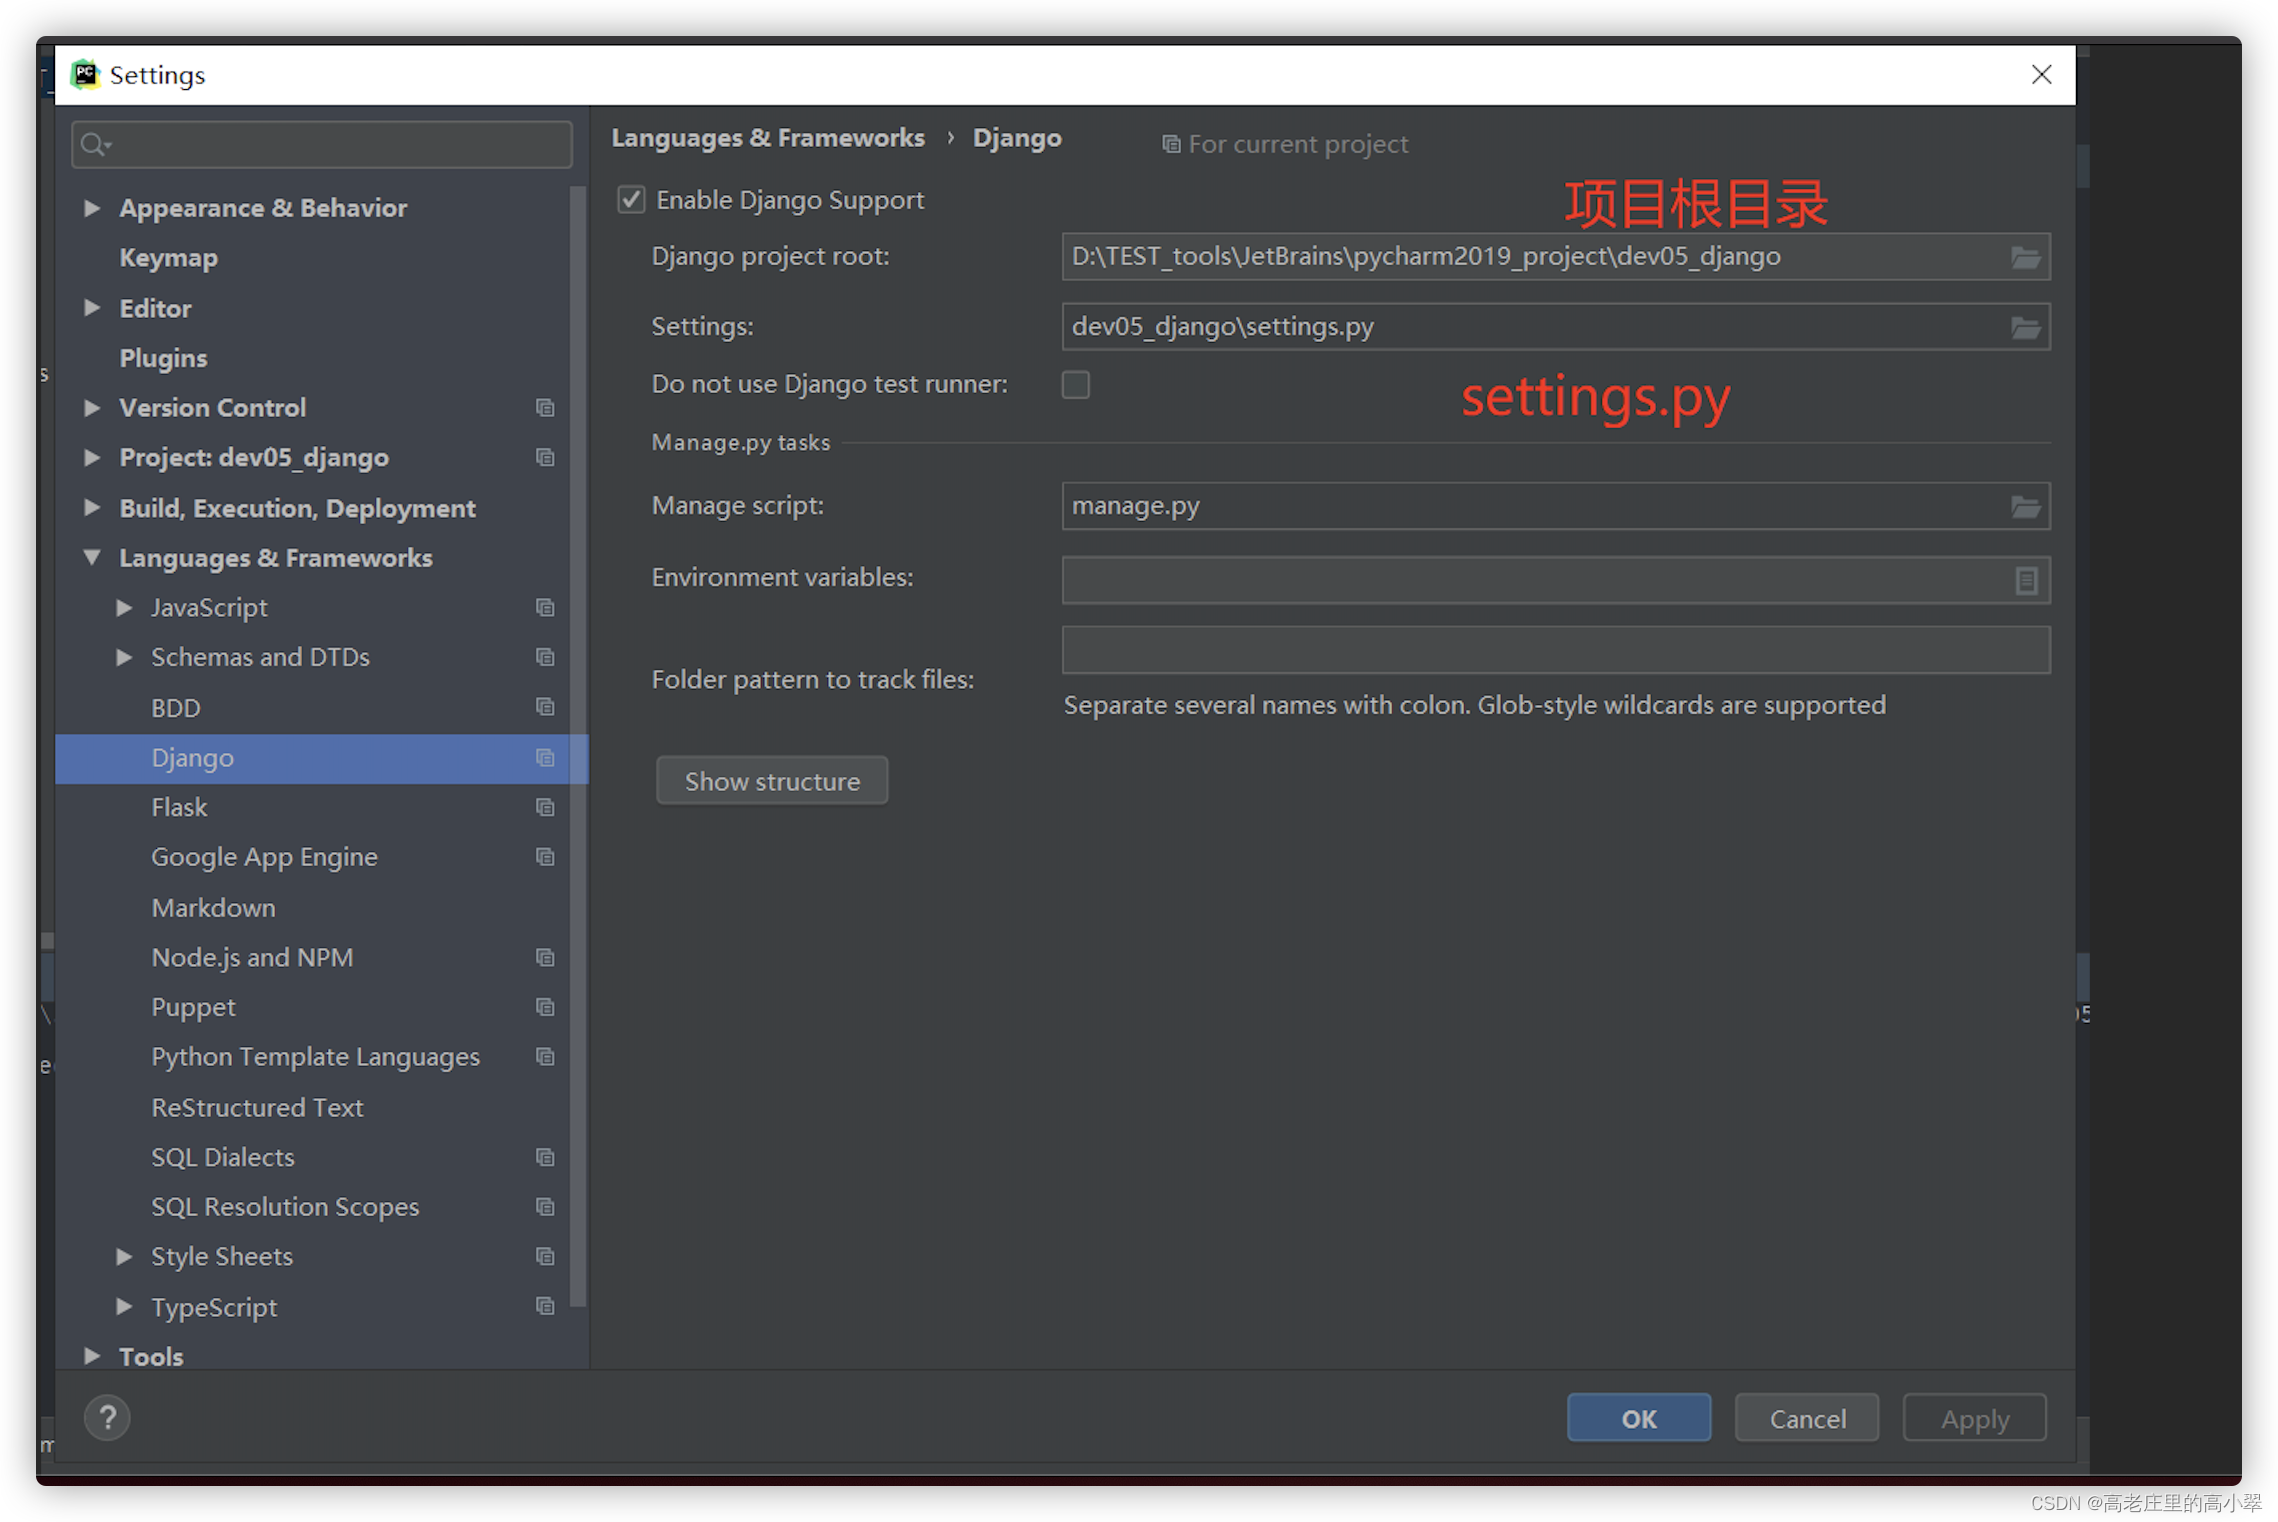The image size is (2278, 1522).
Task: Click the copy icon next to Version Control
Action: pos(546,407)
